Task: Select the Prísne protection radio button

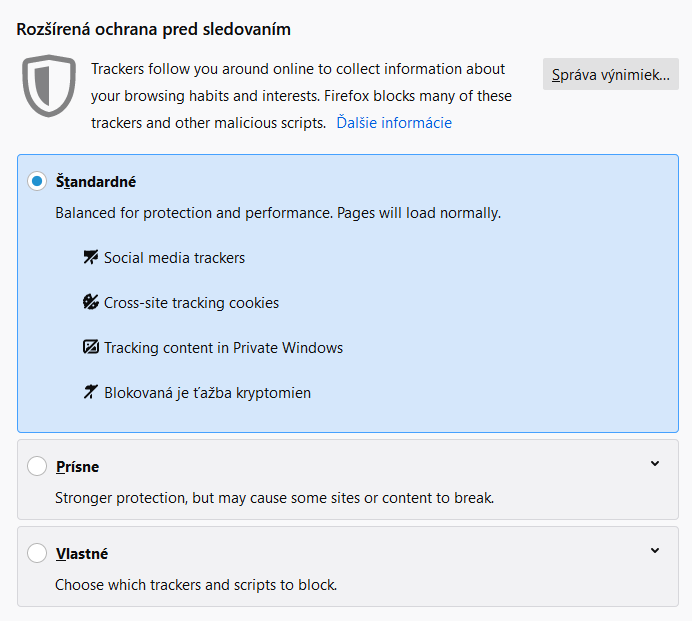Action: click(x=37, y=466)
